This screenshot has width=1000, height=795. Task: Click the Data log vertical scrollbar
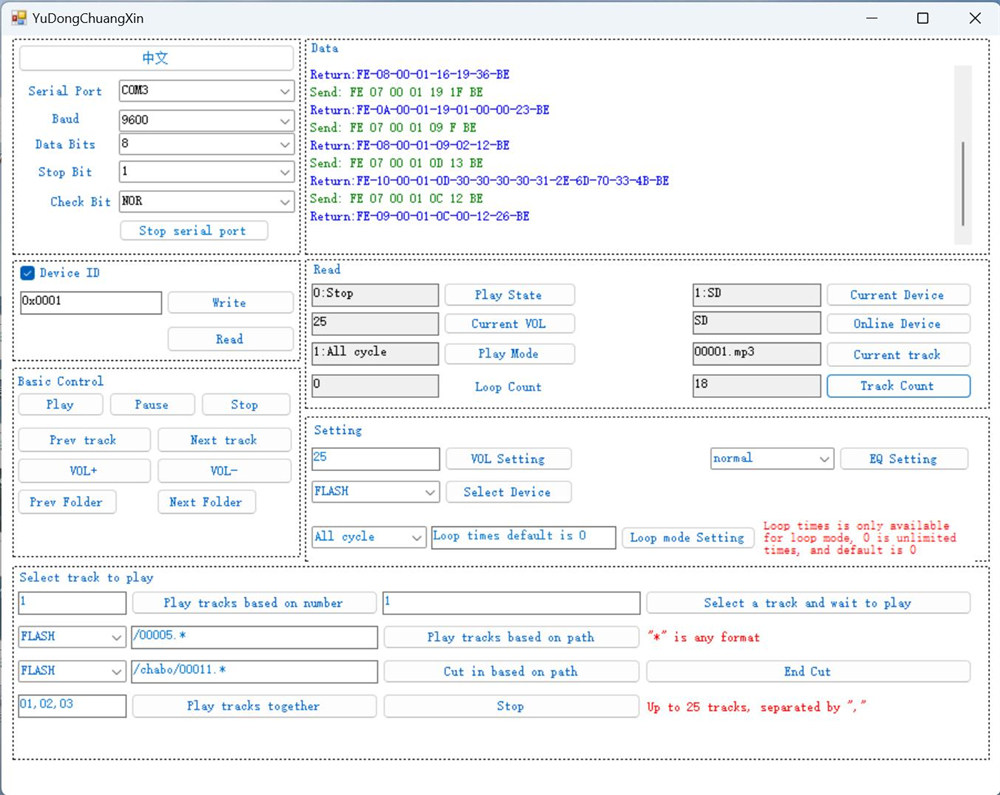coord(963,184)
